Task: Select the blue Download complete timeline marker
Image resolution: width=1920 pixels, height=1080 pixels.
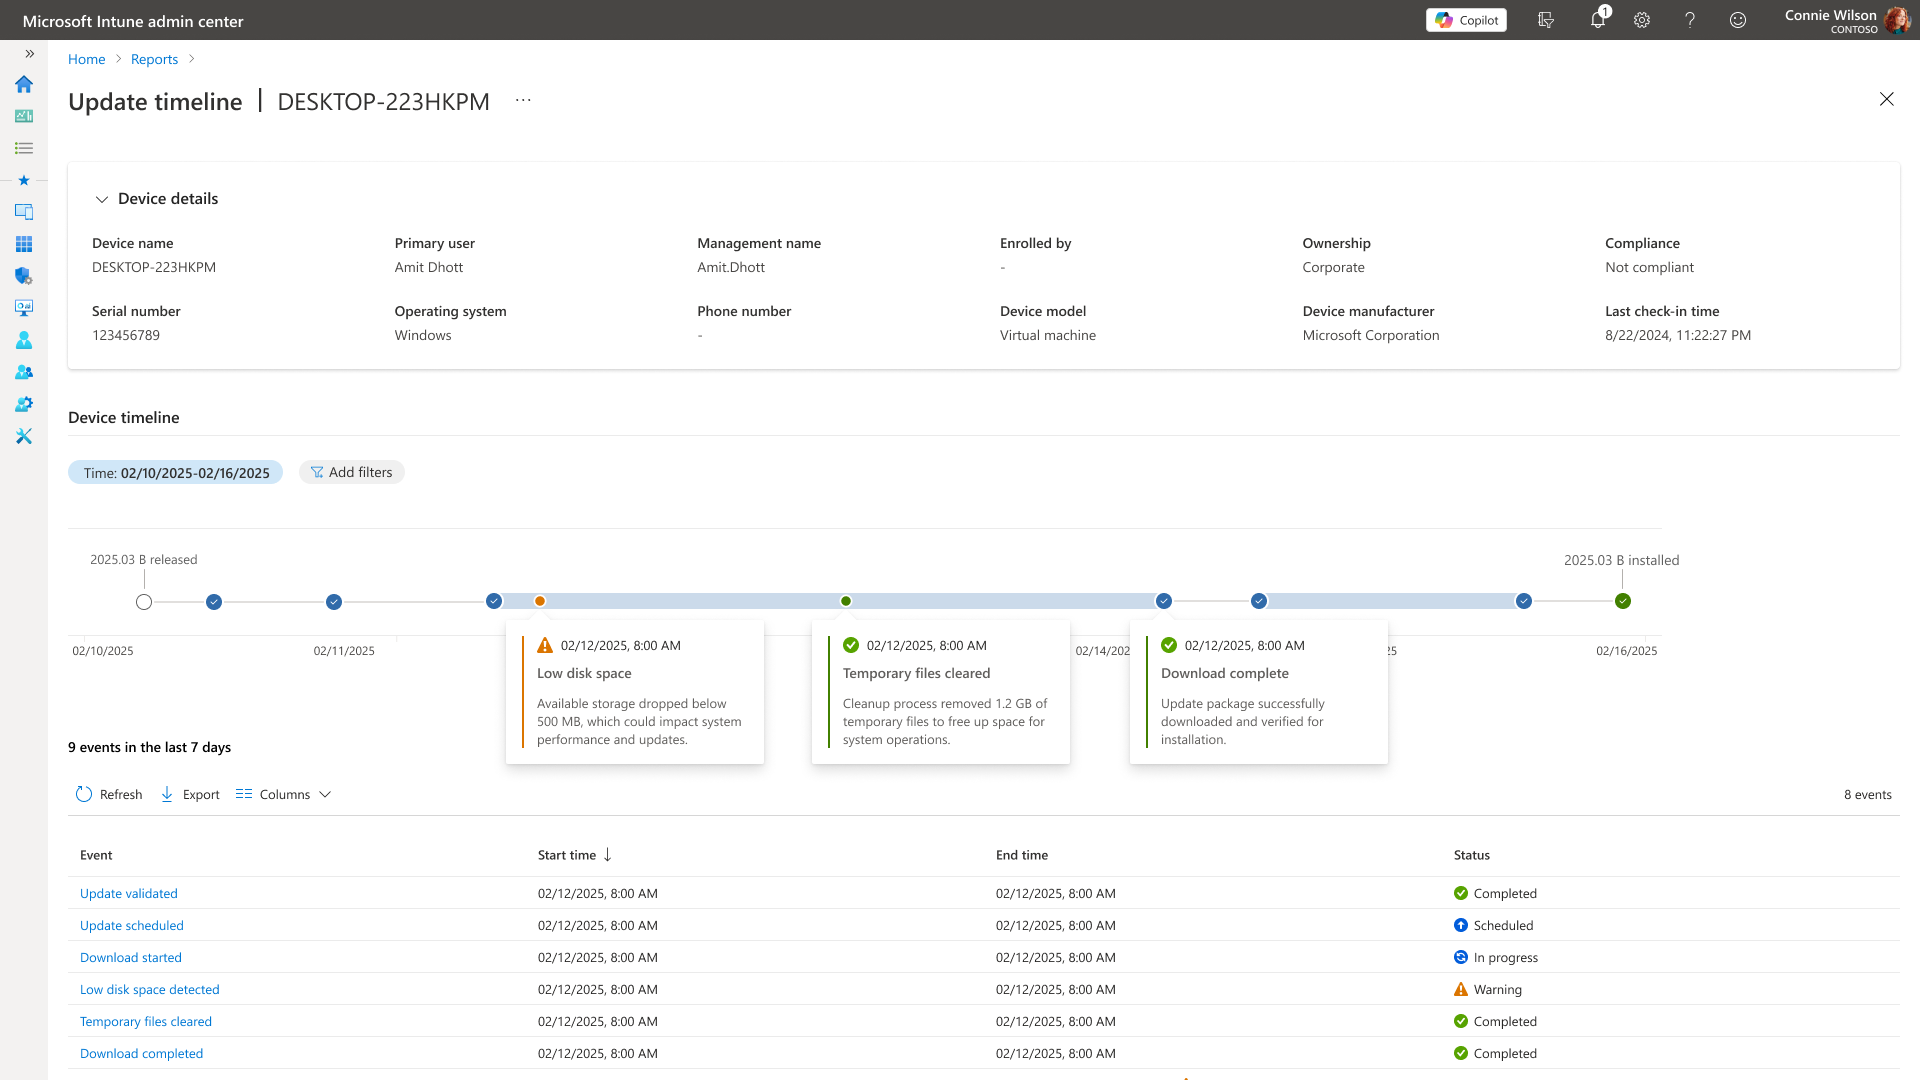Action: [x=1164, y=601]
